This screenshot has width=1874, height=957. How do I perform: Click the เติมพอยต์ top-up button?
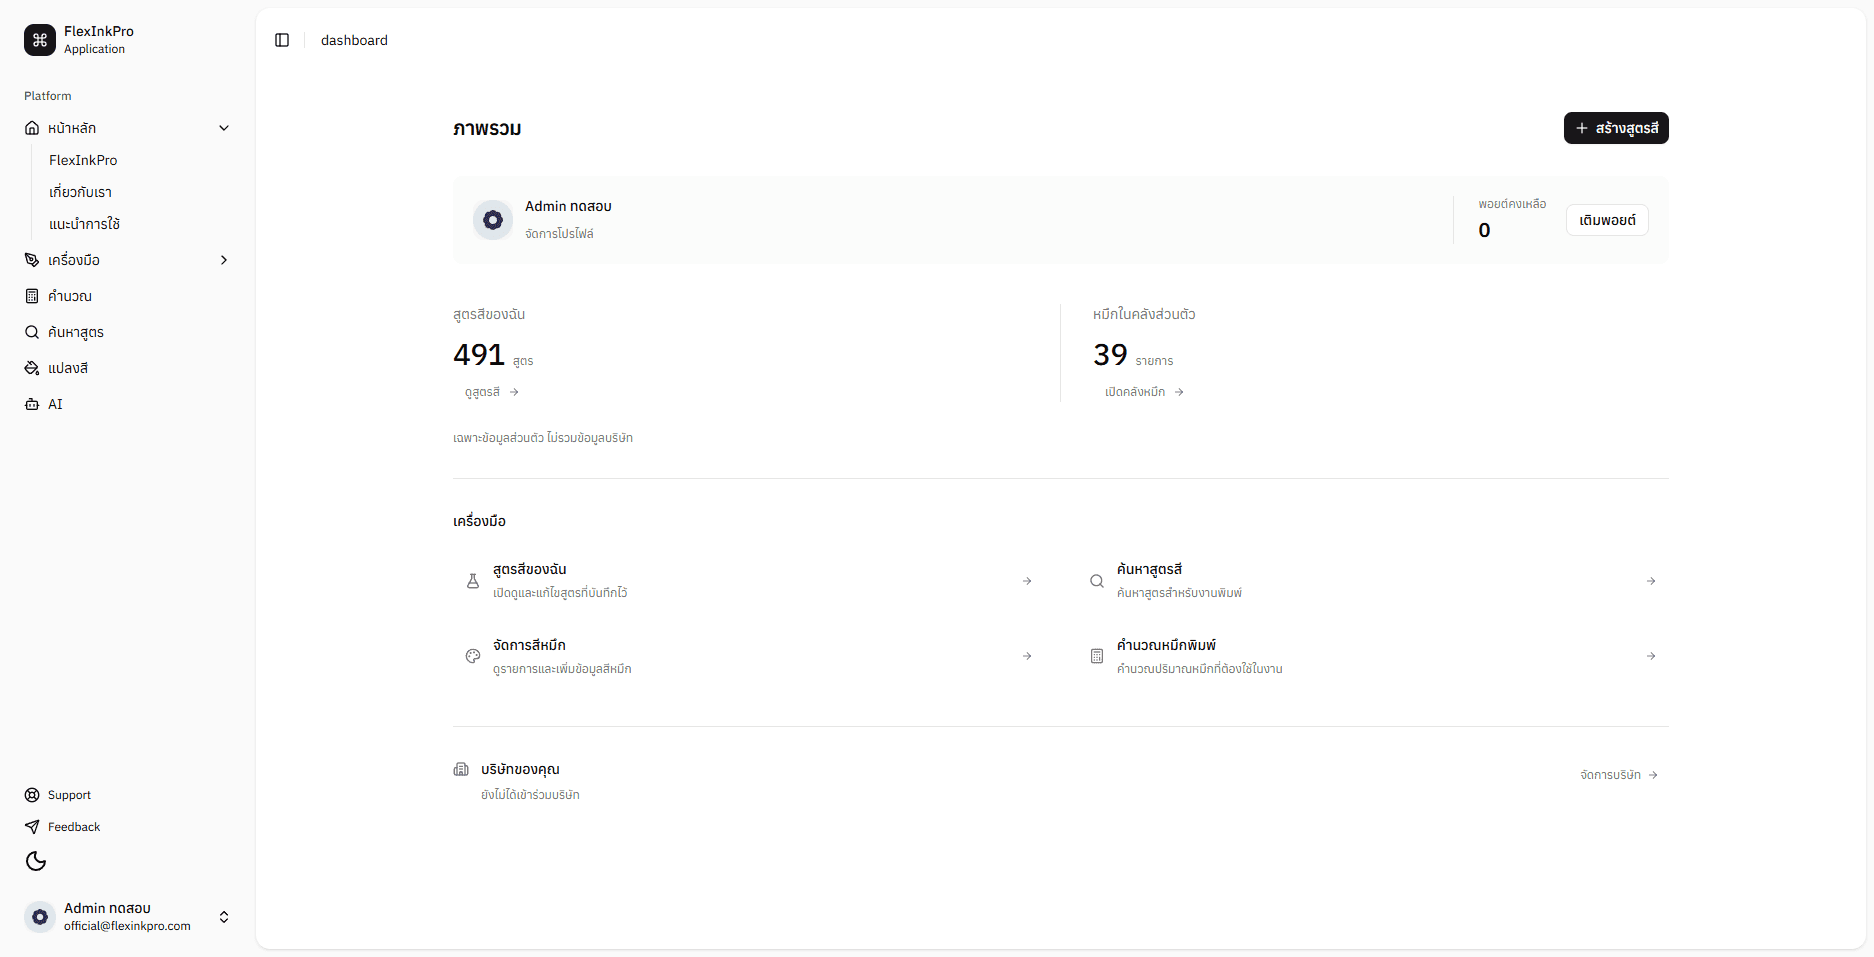click(x=1607, y=220)
